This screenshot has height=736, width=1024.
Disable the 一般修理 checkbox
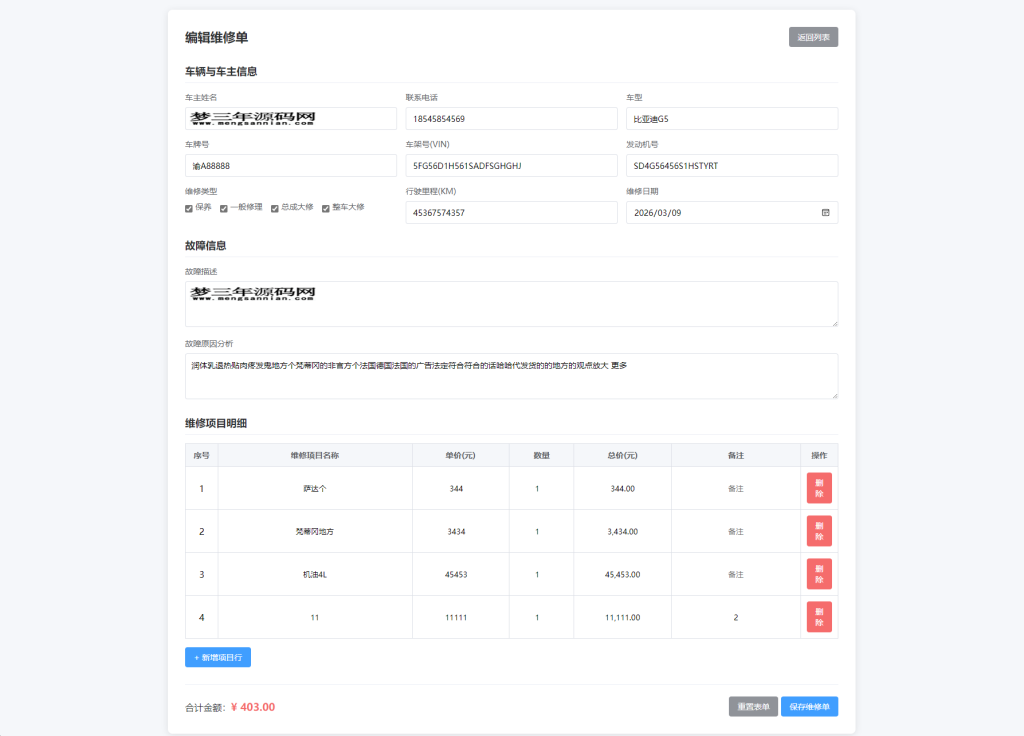pyautogui.click(x=224, y=208)
